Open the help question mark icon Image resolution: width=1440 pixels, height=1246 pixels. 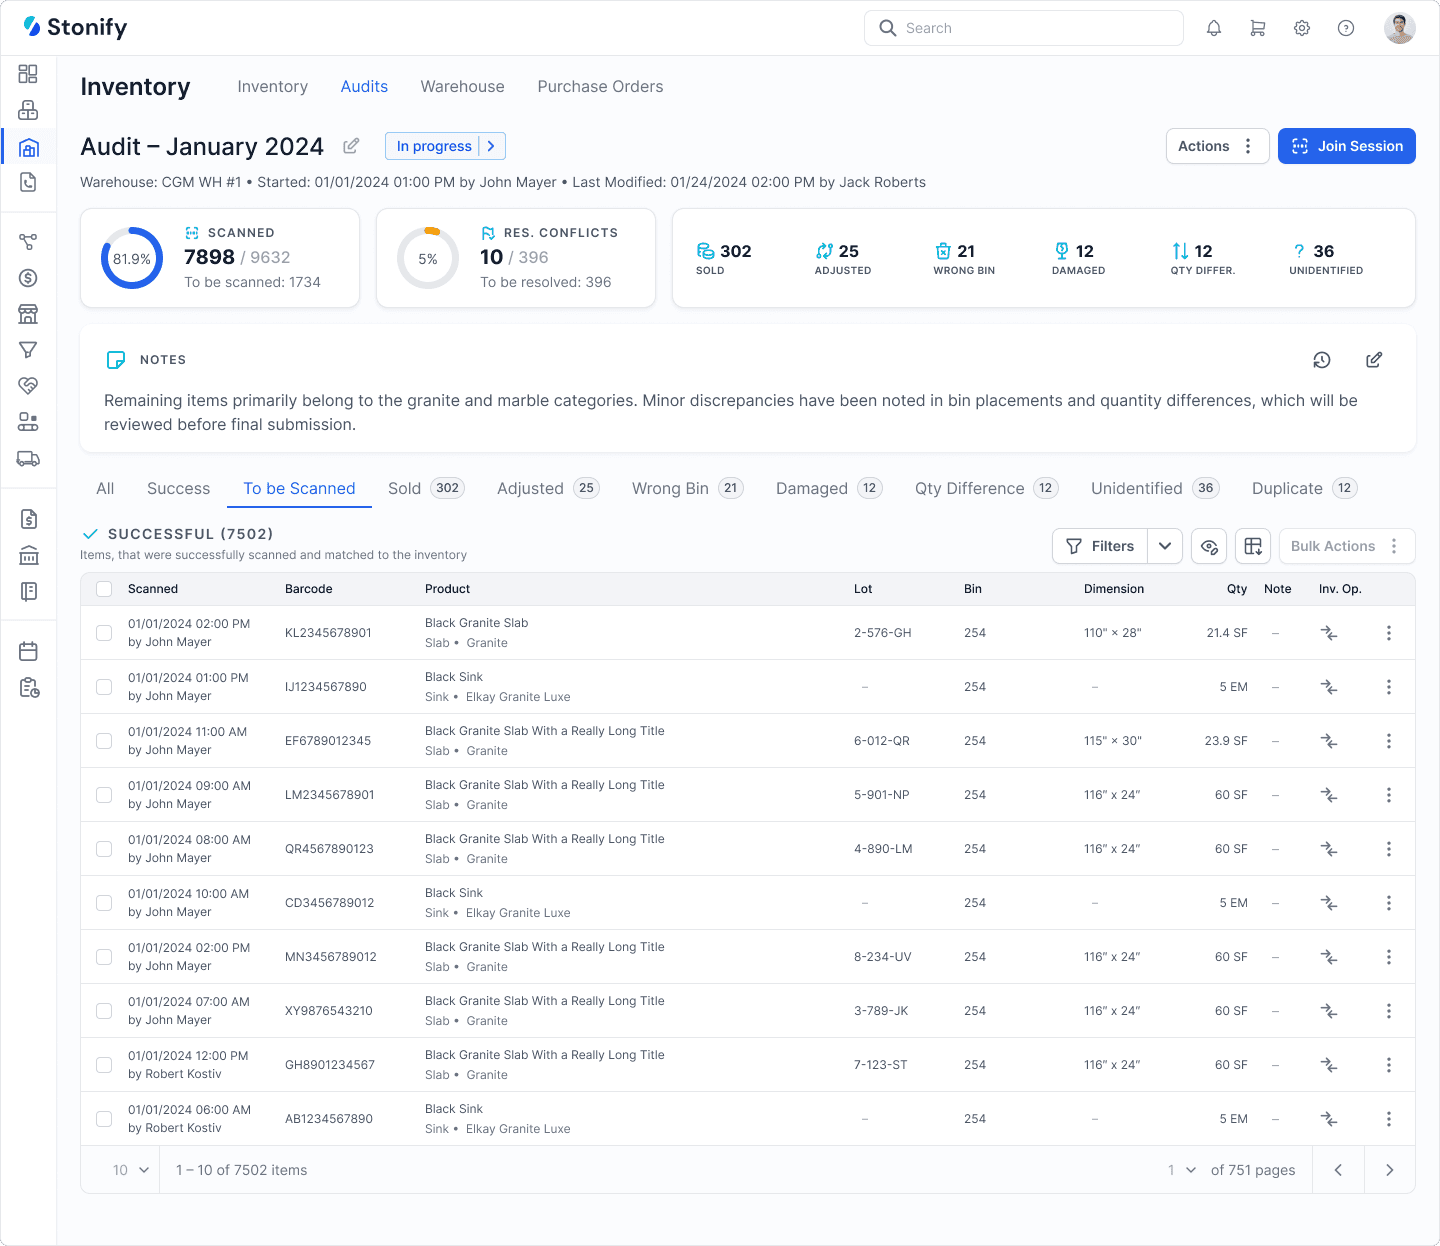[x=1346, y=28]
